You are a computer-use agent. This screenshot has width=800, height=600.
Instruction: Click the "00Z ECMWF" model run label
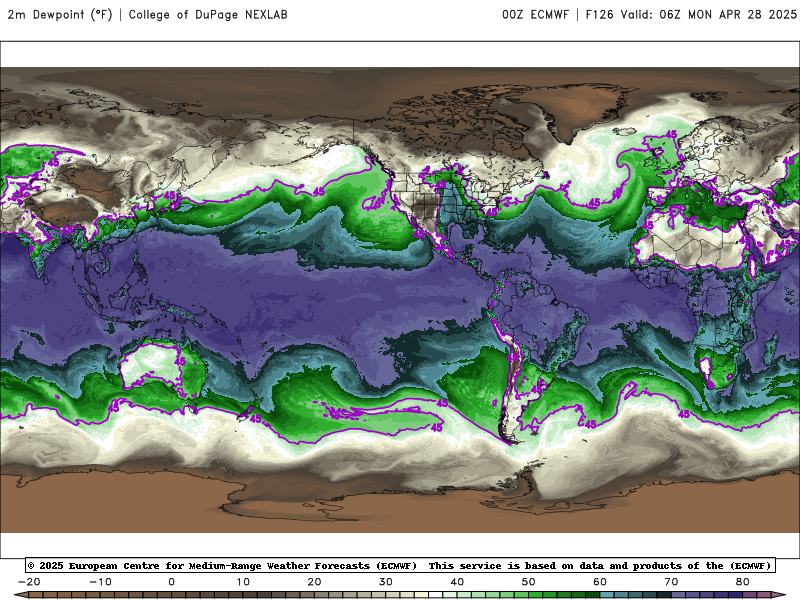click(535, 14)
